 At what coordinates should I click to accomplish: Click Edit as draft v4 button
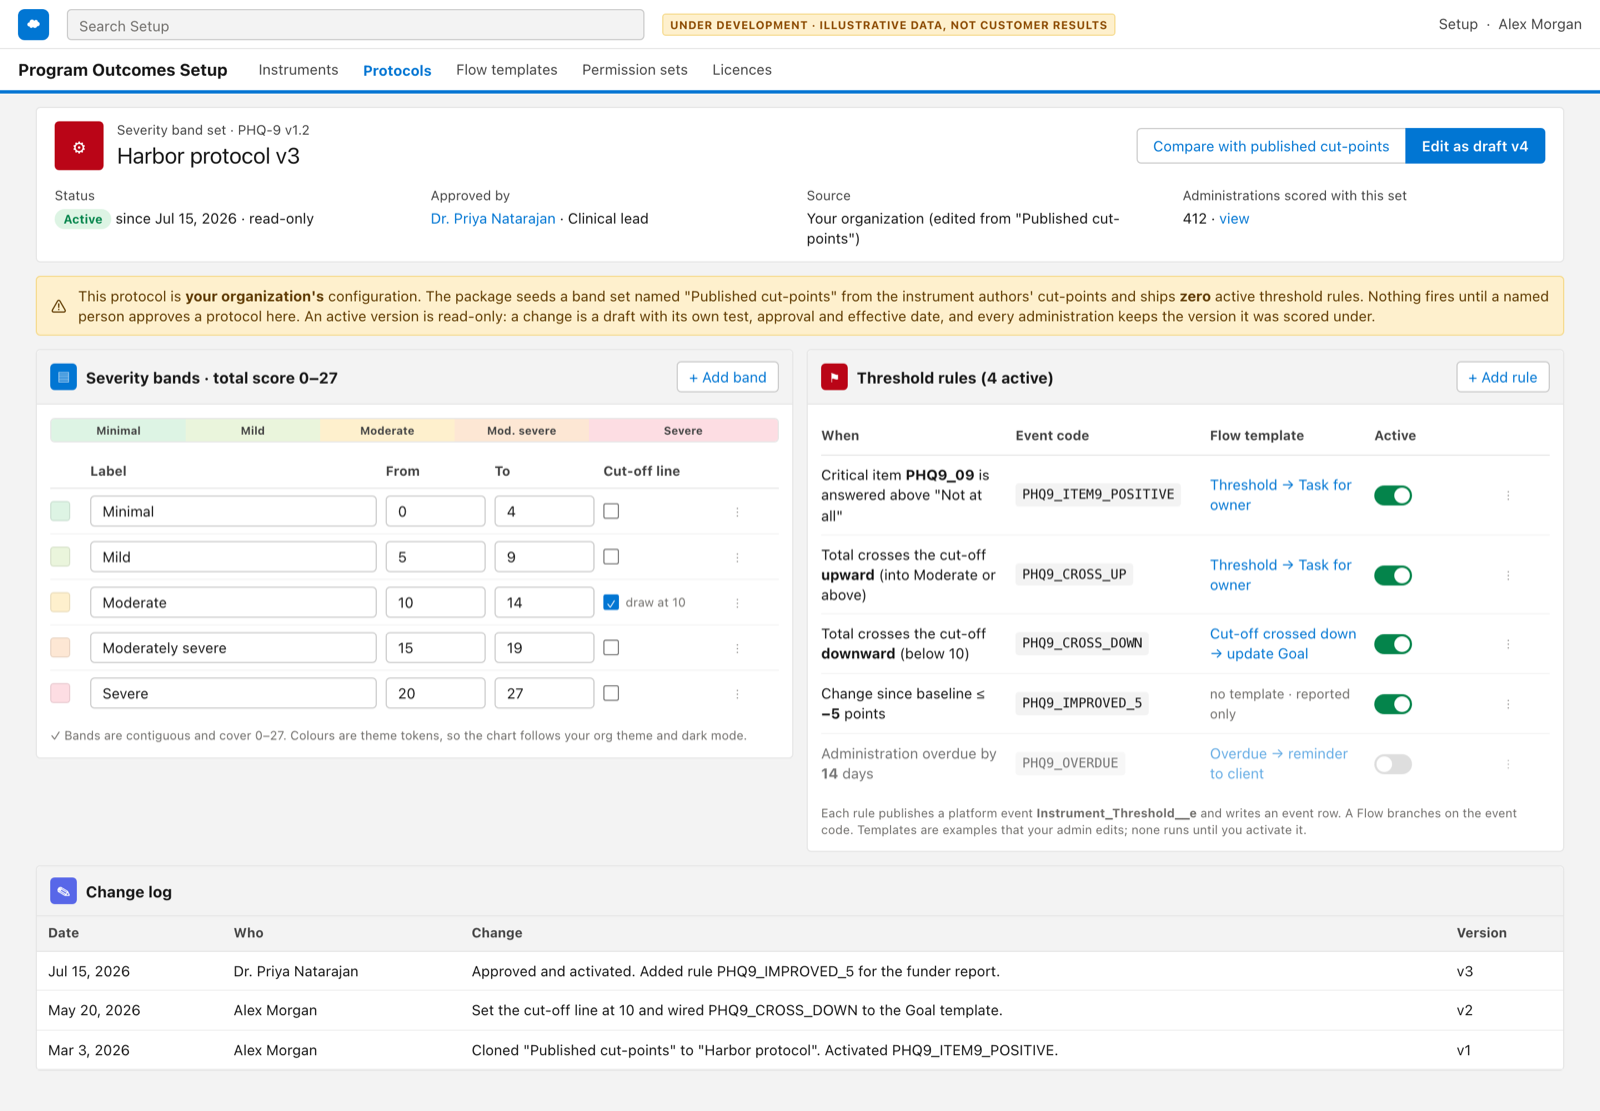pyautogui.click(x=1475, y=146)
